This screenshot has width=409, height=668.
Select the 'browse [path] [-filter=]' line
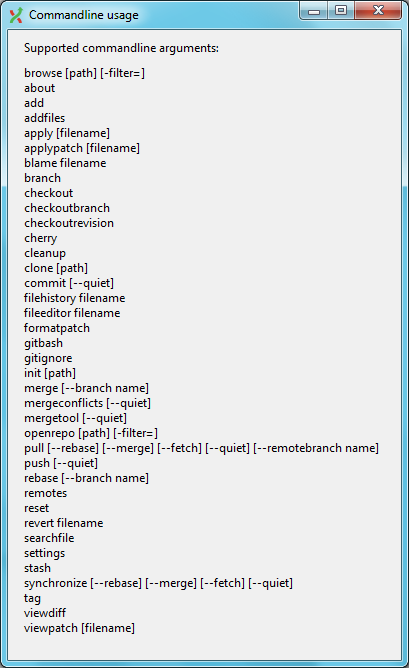(x=84, y=73)
